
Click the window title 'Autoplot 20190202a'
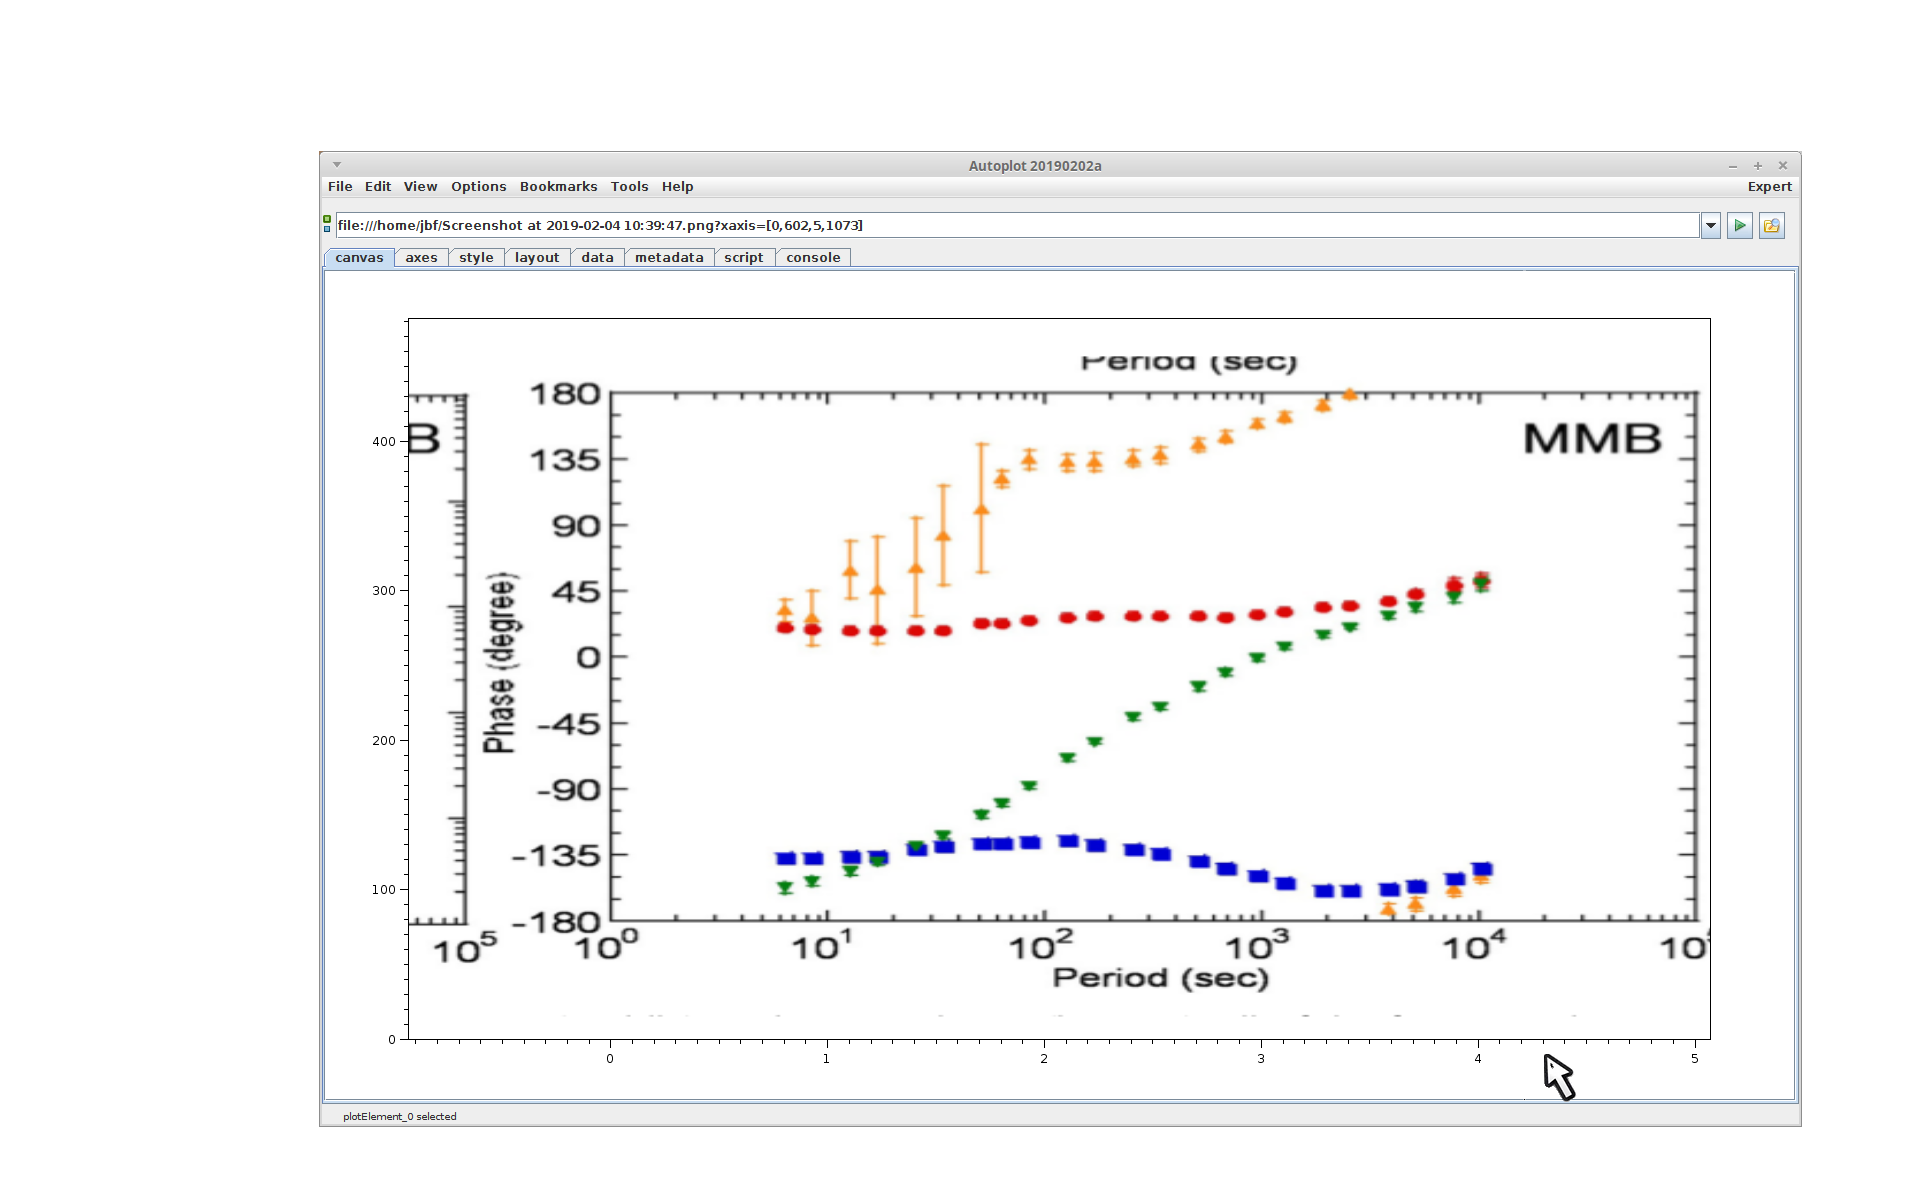1035,166
